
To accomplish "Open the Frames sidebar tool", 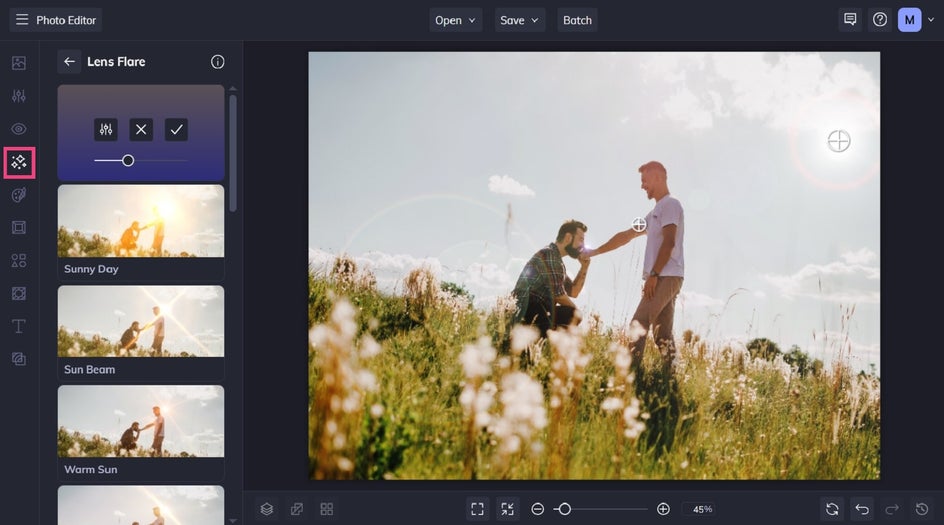I will (19, 228).
